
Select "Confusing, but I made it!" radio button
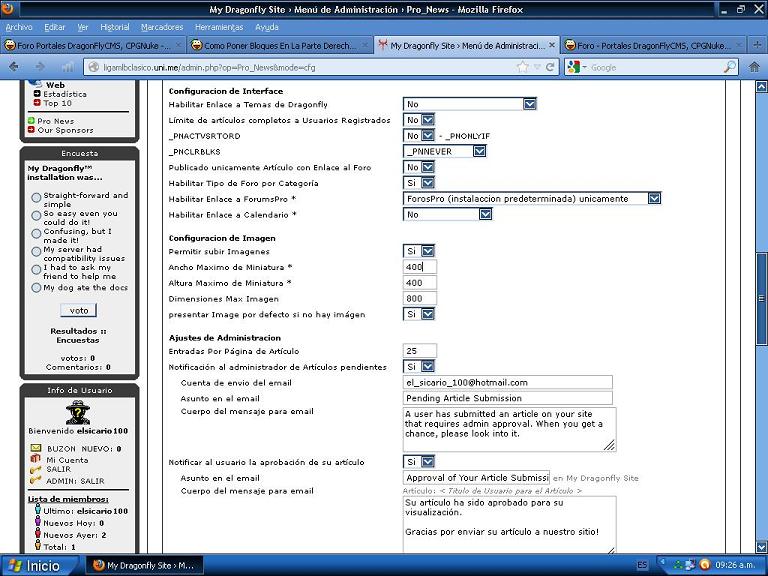[36, 234]
